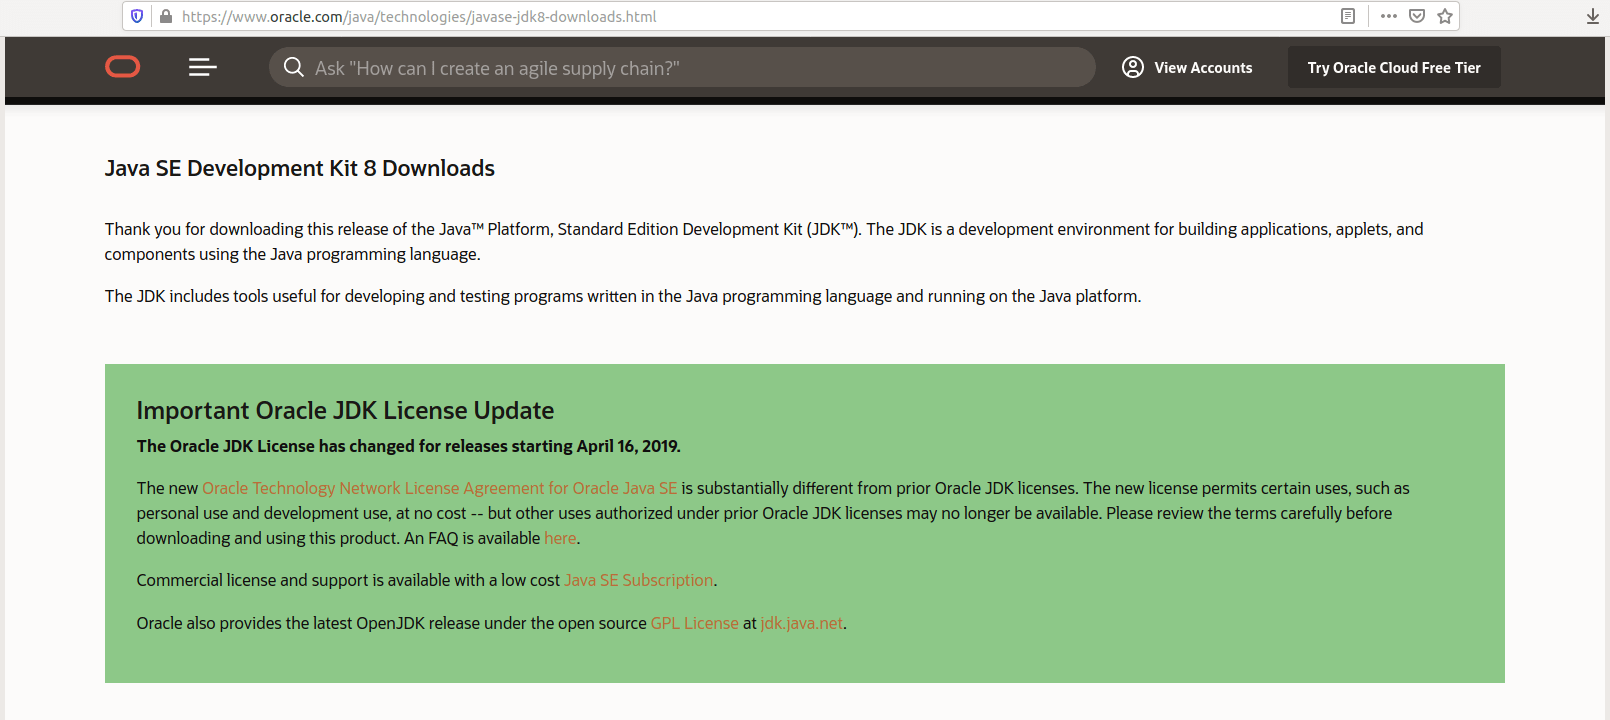This screenshot has width=1610, height=720.
Task: Click the Ask Oracle search field
Action: tap(682, 67)
